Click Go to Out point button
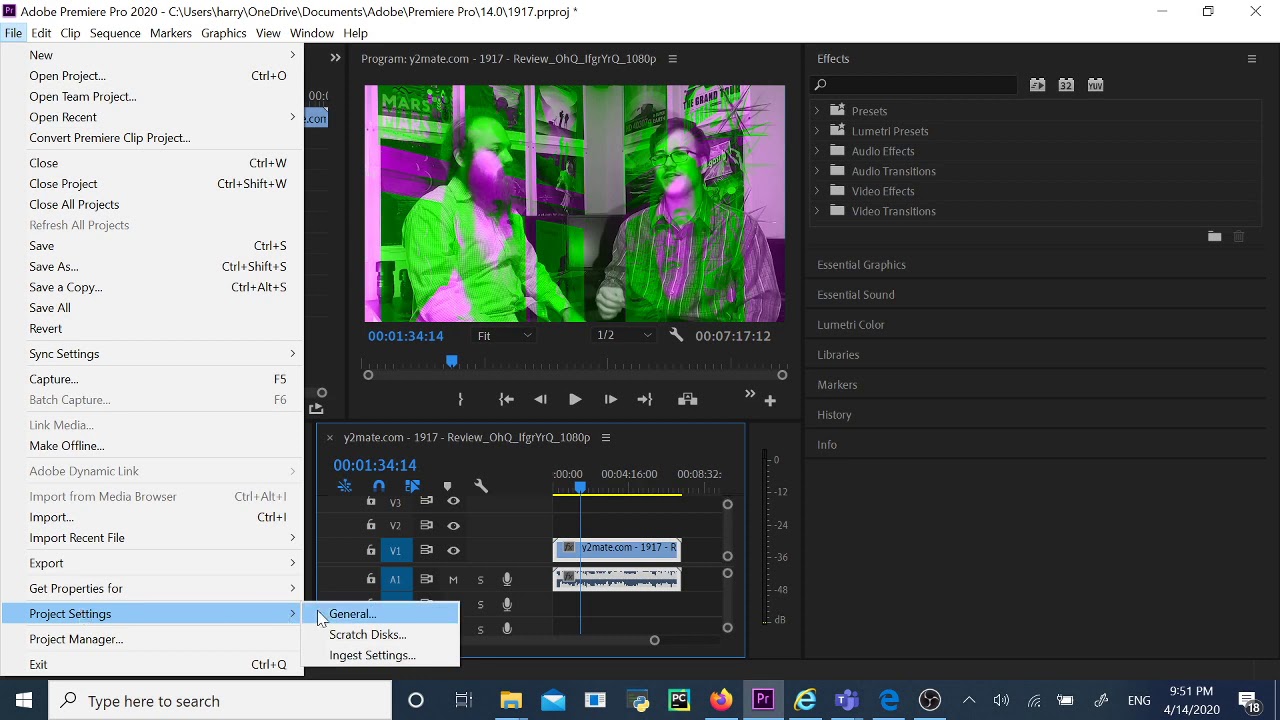Screen dimensions: 1280x720 coord(645,400)
